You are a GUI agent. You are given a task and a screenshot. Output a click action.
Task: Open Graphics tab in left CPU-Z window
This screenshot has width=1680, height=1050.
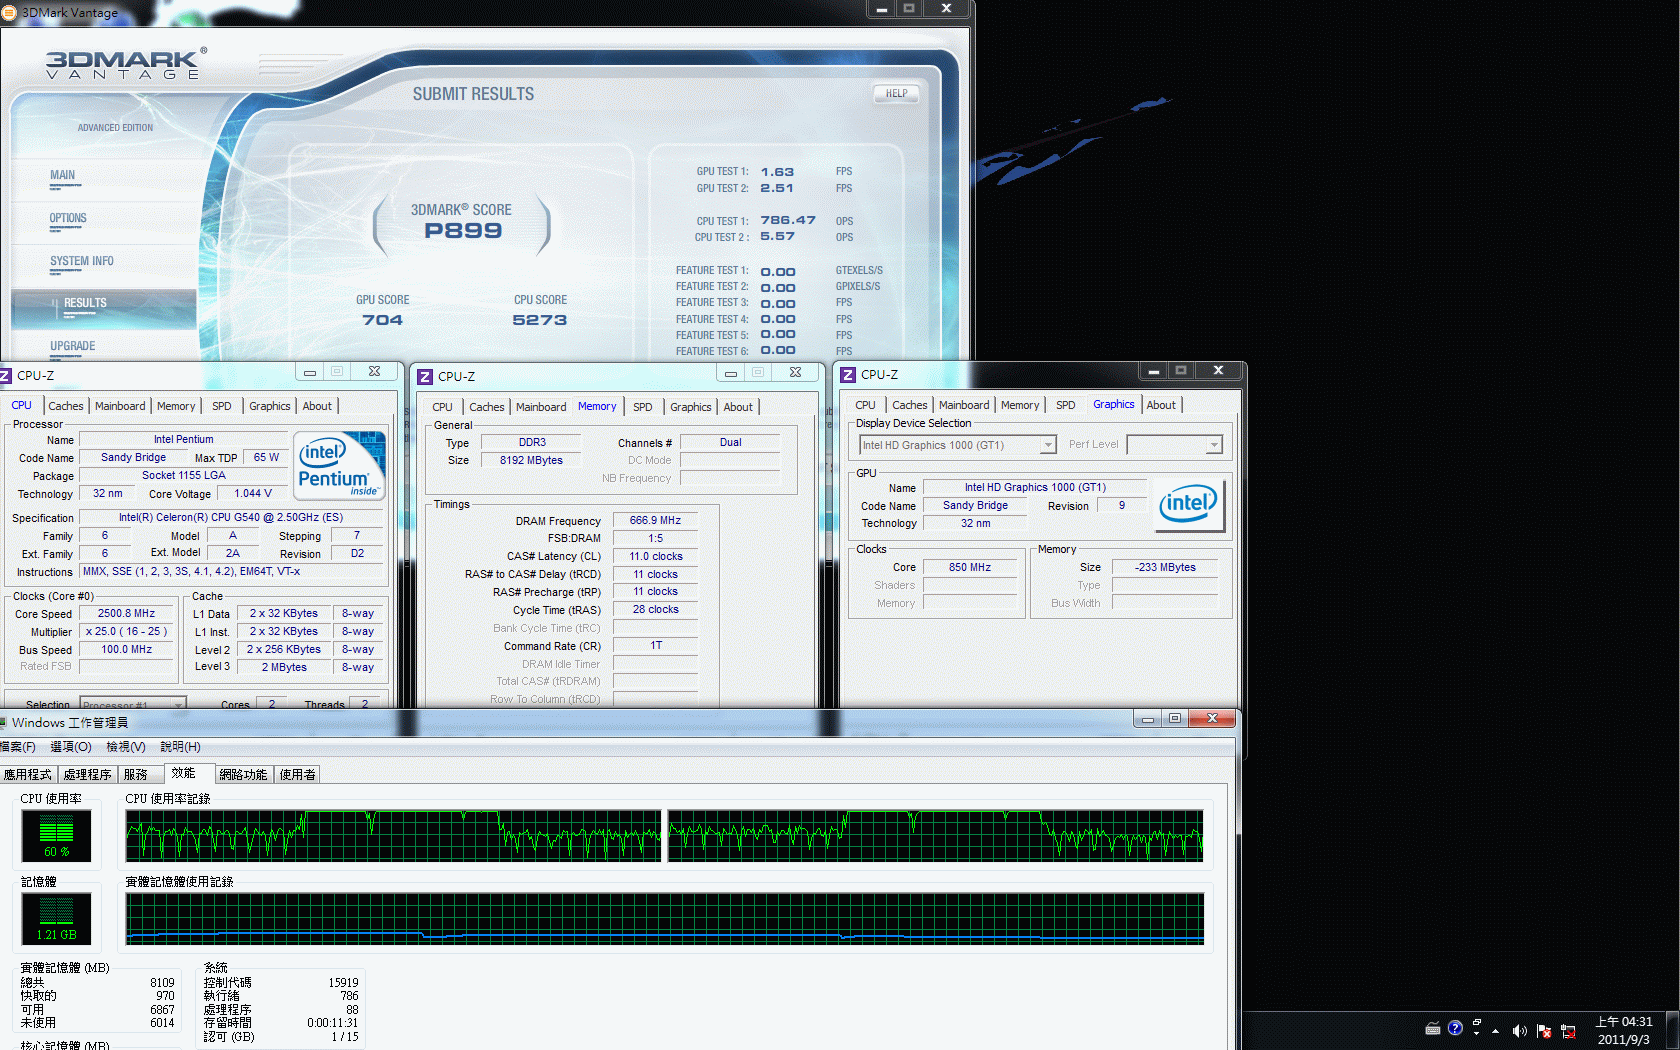(270, 406)
